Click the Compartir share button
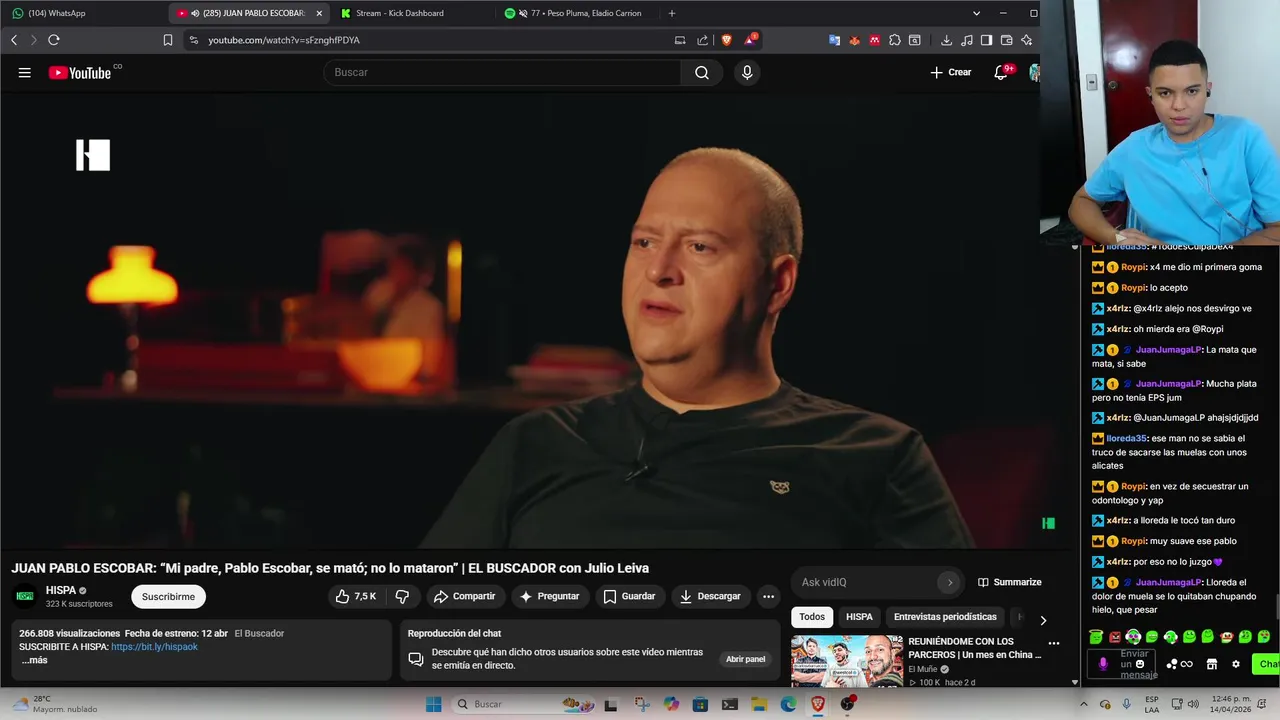The image size is (1280, 720). click(464, 596)
